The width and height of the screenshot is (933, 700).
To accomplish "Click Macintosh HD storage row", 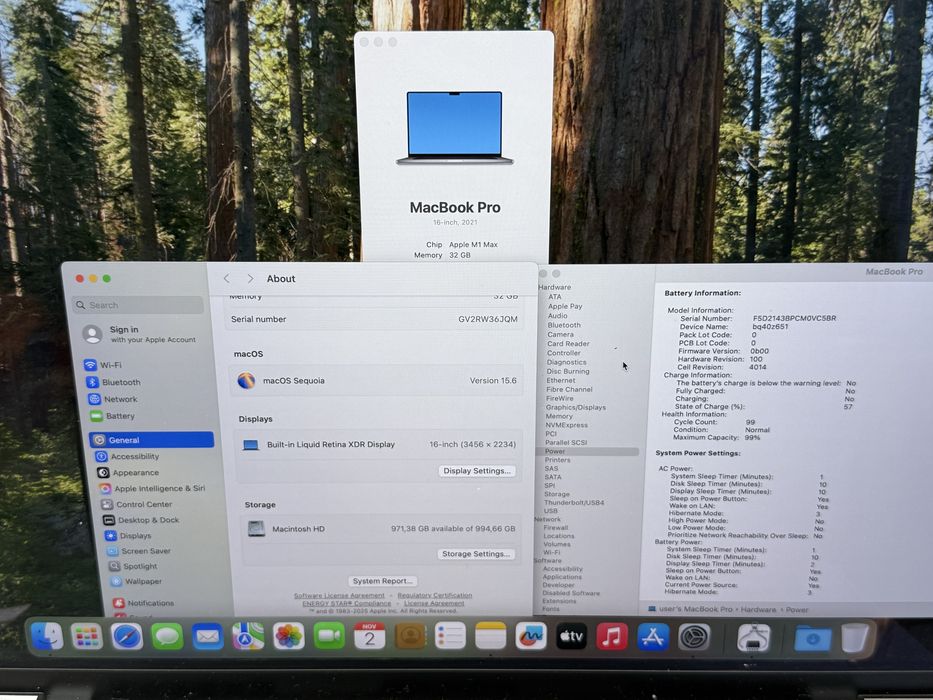I will coord(381,529).
